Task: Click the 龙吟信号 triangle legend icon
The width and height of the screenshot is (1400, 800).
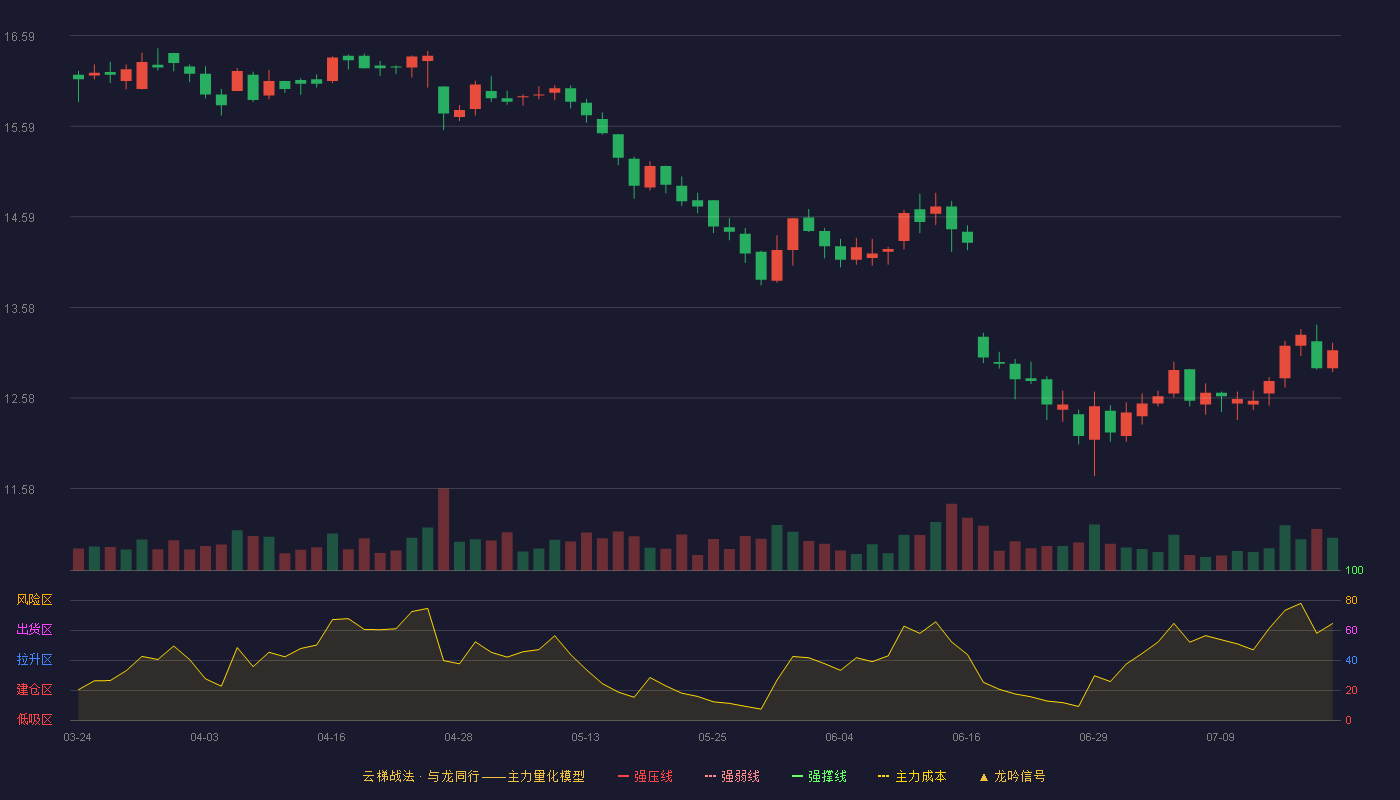Action: click(983, 777)
